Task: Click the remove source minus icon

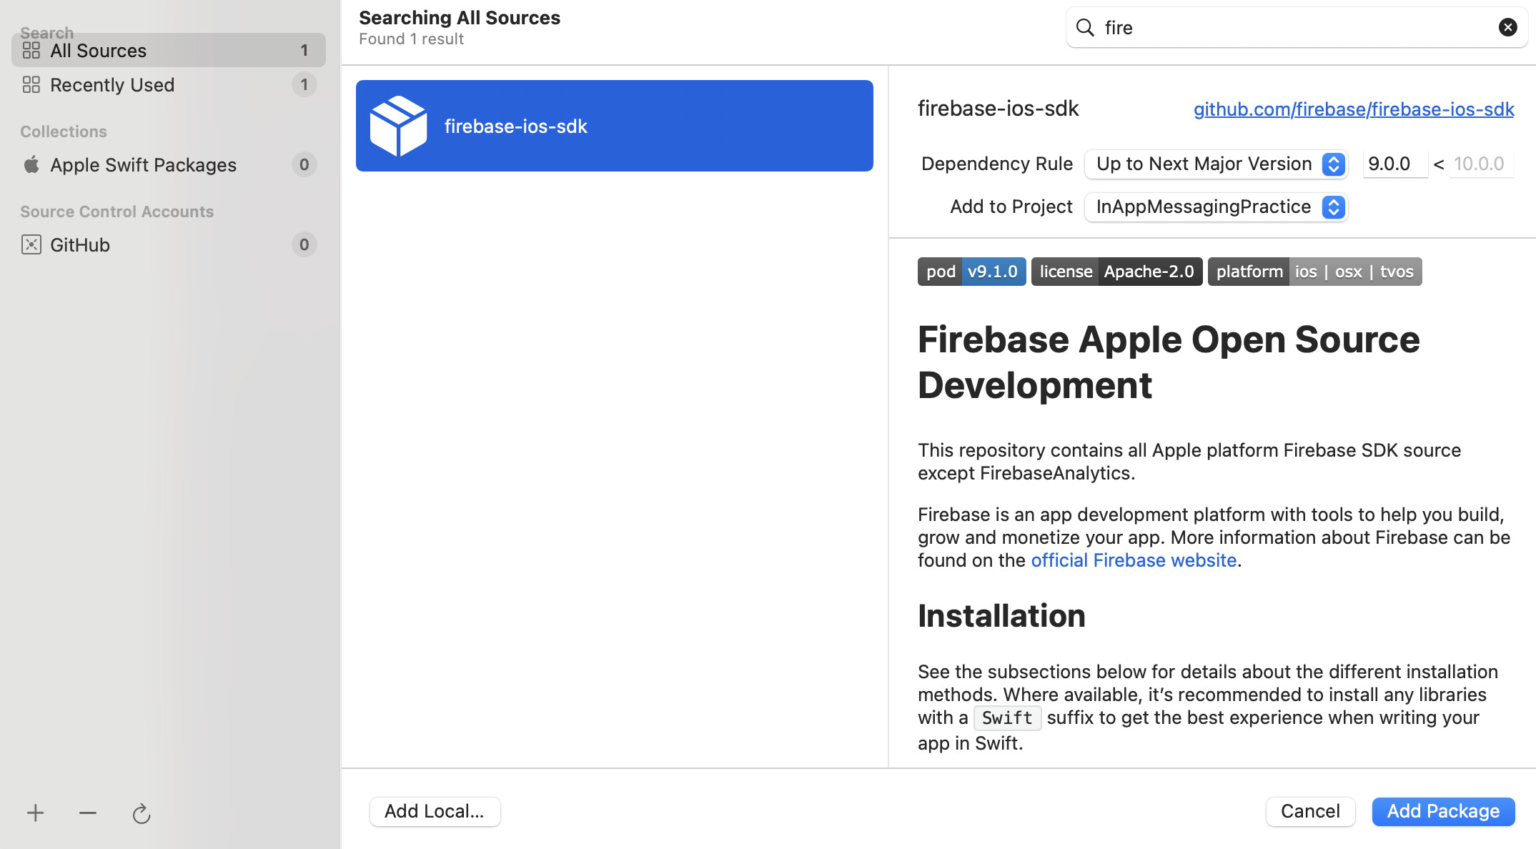Action: [x=88, y=813]
